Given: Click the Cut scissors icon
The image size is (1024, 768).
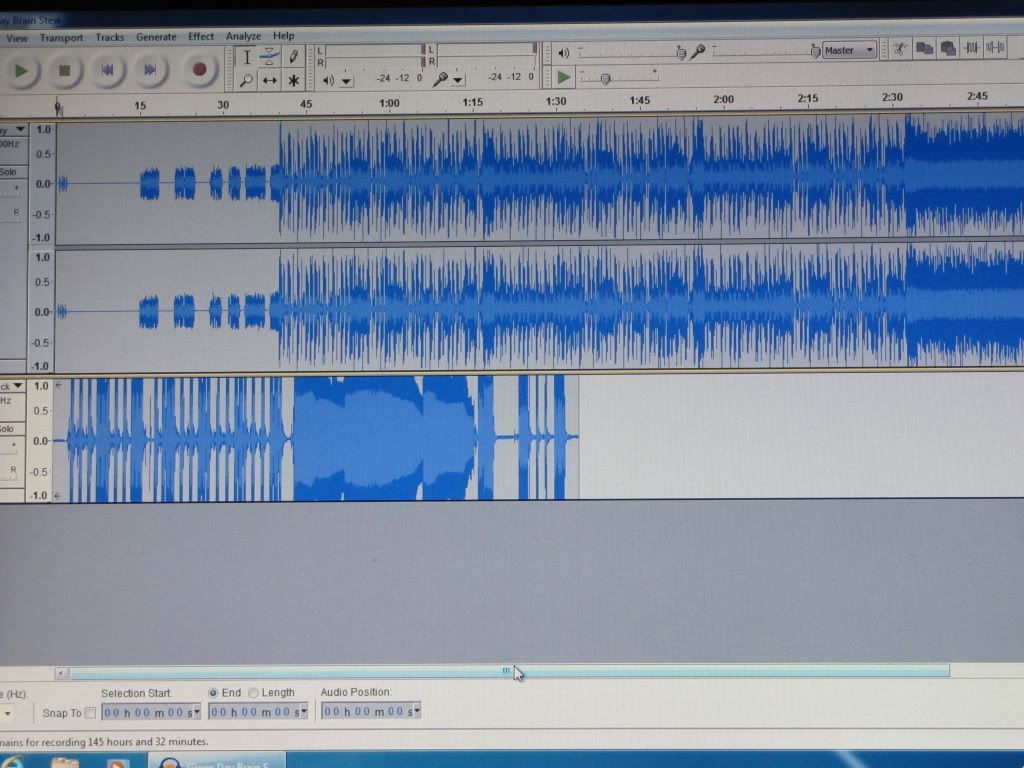Looking at the screenshot, I should (x=900, y=49).
